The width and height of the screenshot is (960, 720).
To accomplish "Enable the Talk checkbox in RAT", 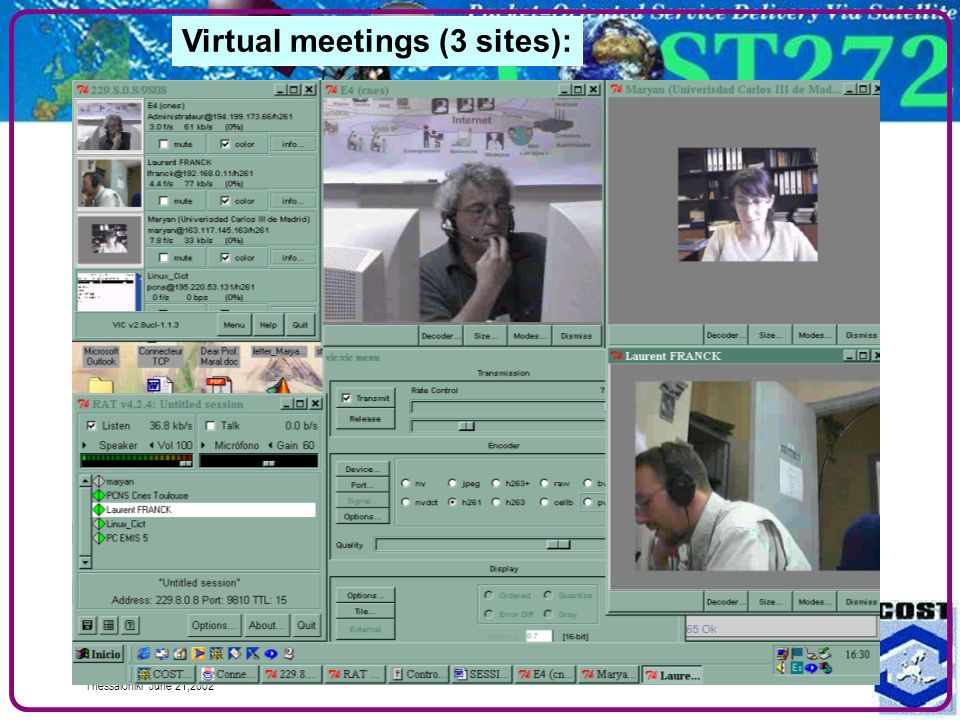I will [x=210, y=426].
